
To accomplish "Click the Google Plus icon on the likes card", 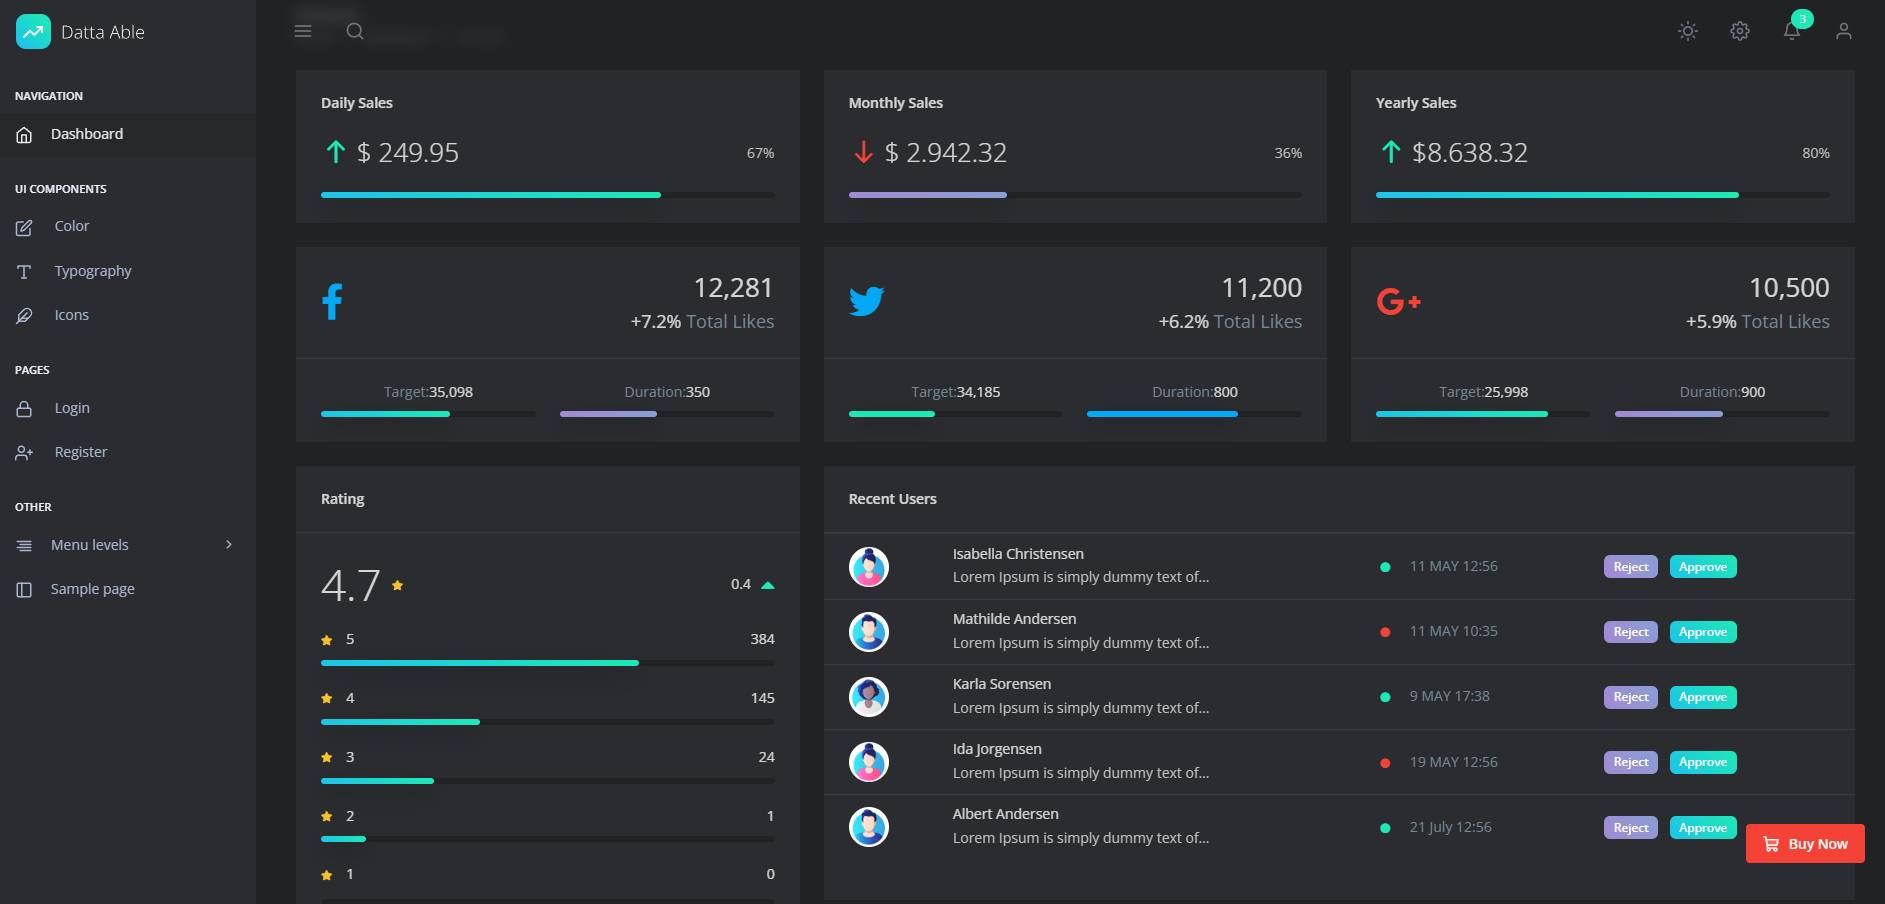I will click(x=1398, y=301).
